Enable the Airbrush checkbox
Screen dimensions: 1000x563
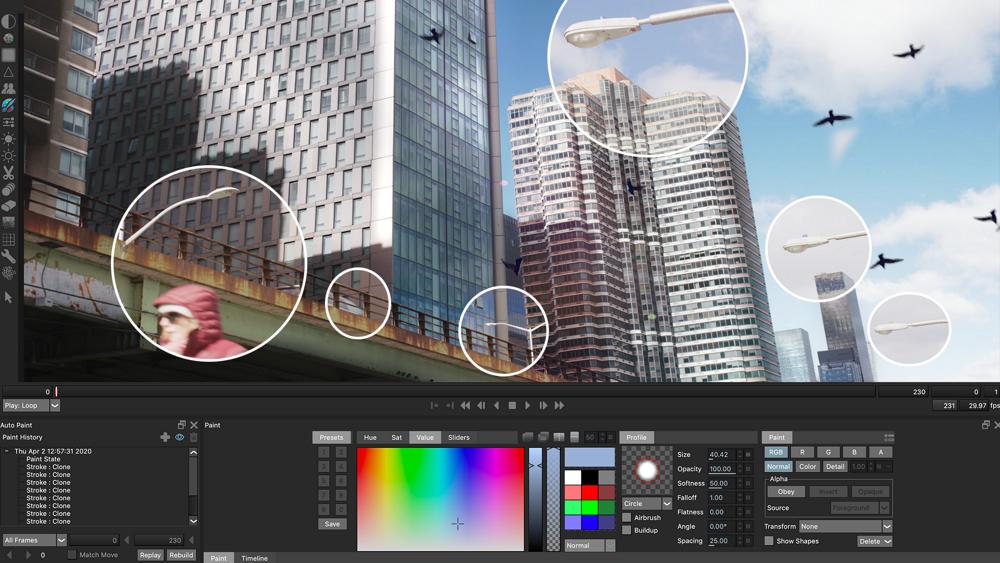coord(627,518)
